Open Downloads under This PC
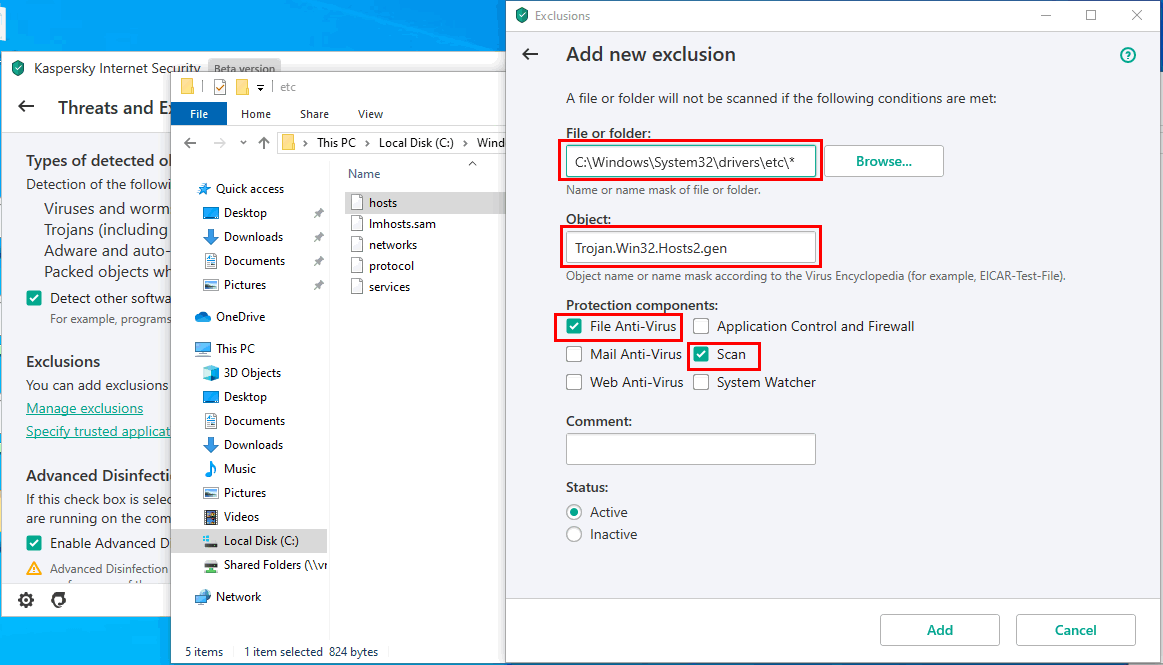The width and height of the screenshot is (1163, 665). (x=253, y=445)
